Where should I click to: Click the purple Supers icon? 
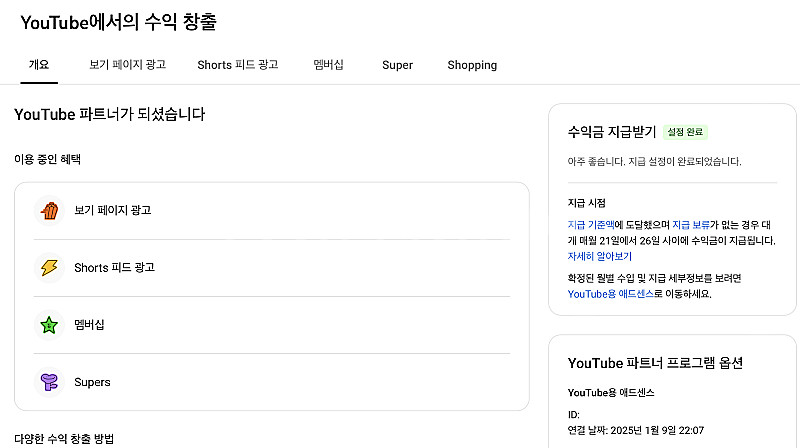click(49, 382)
